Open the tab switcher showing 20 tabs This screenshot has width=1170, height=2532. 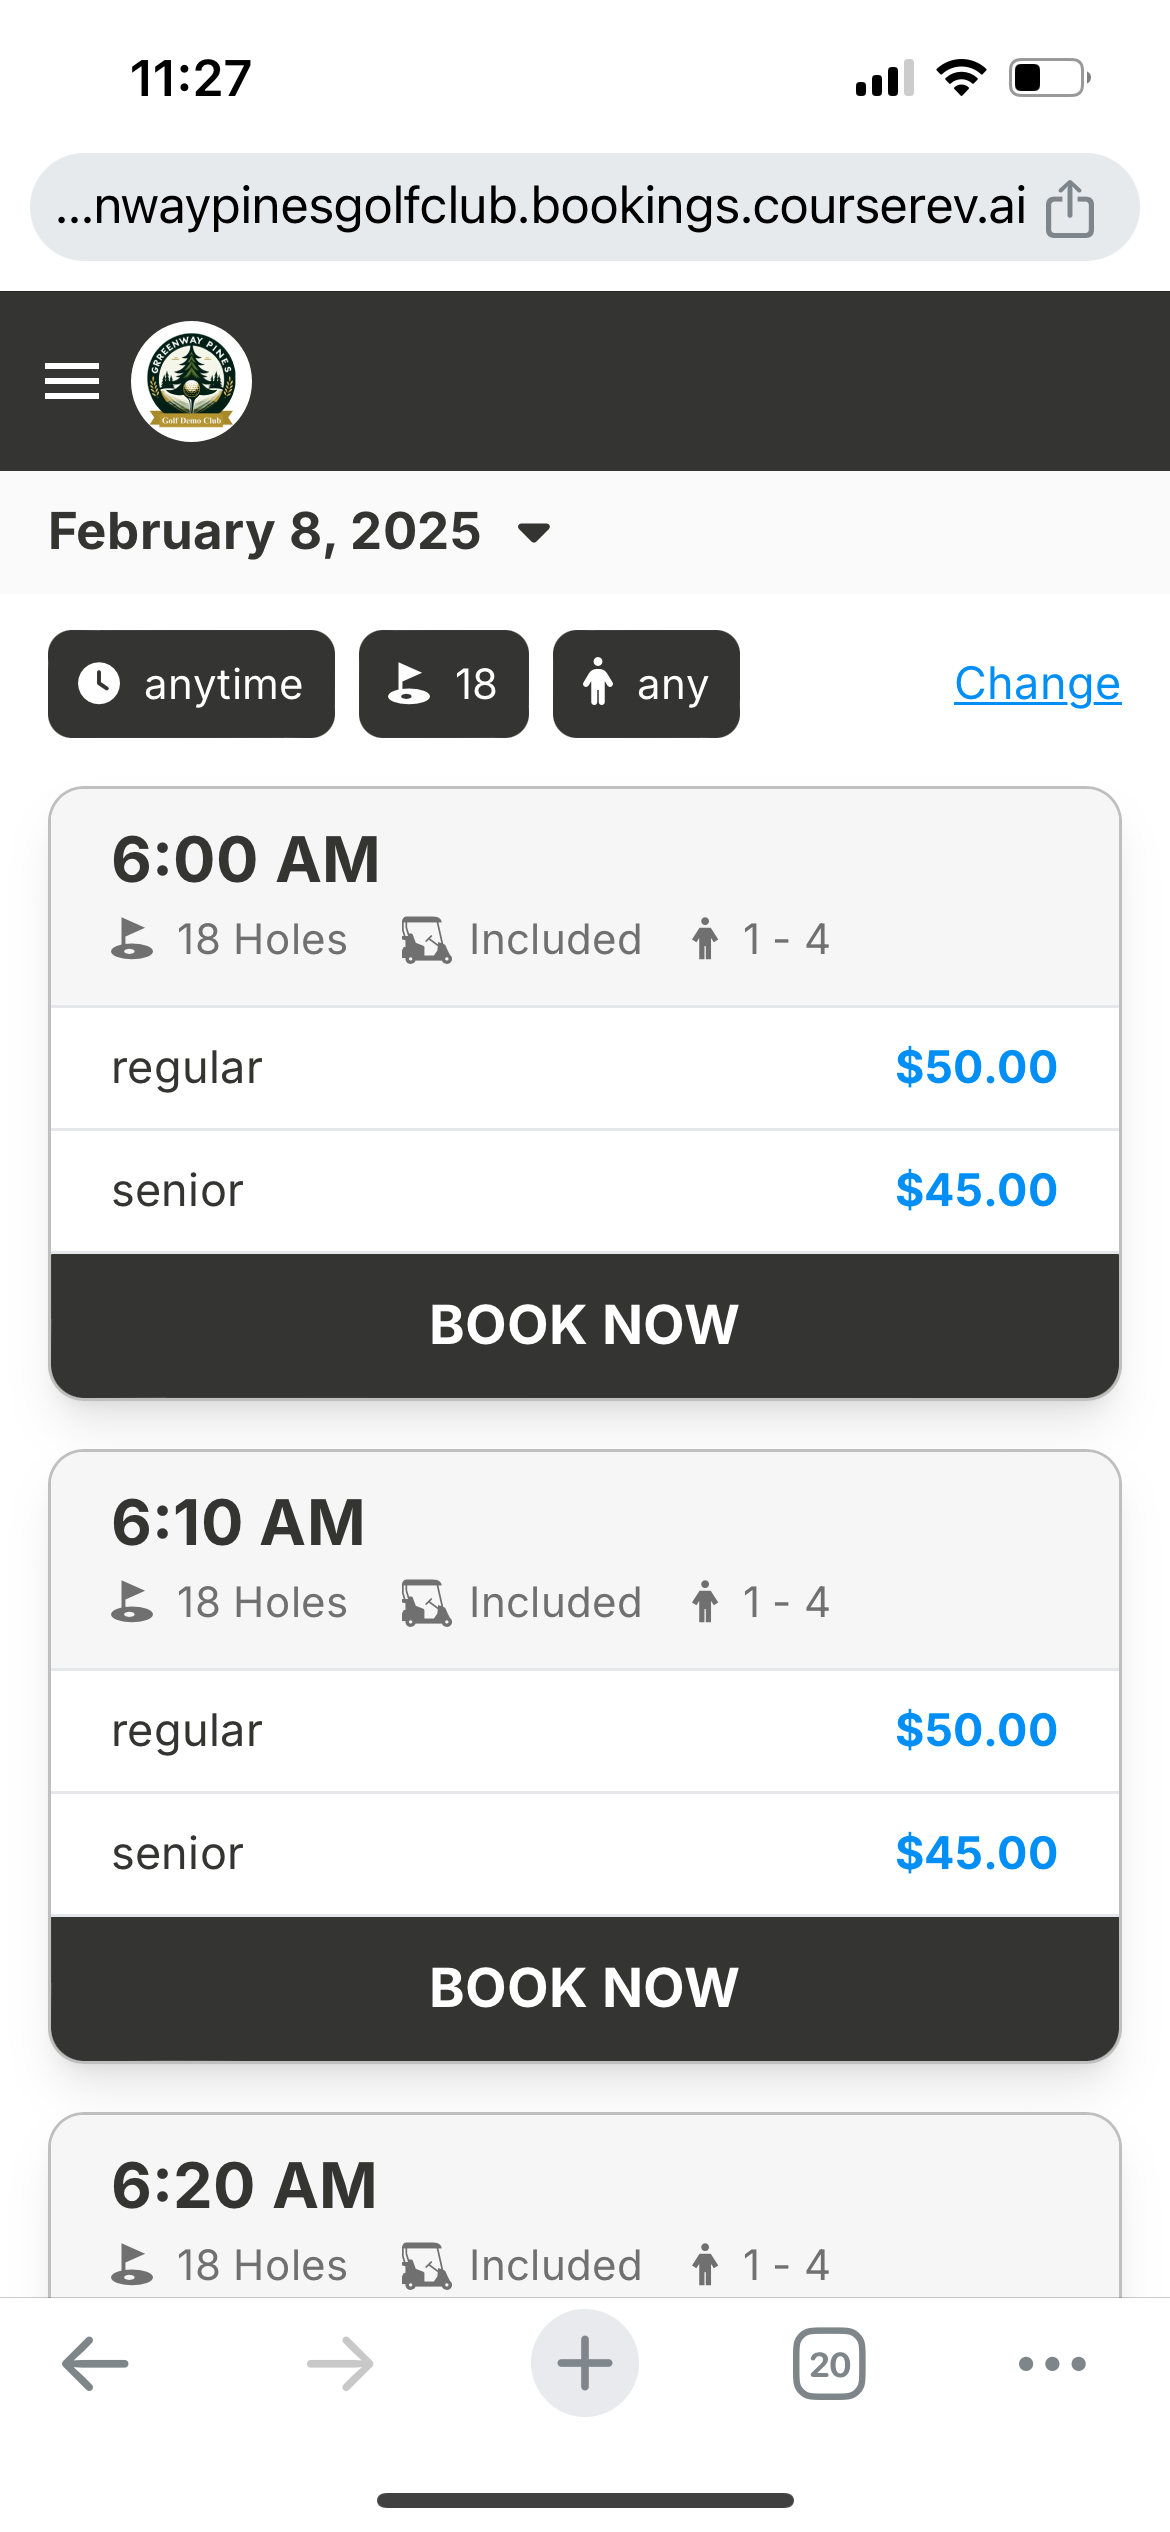click(829, 2363)
